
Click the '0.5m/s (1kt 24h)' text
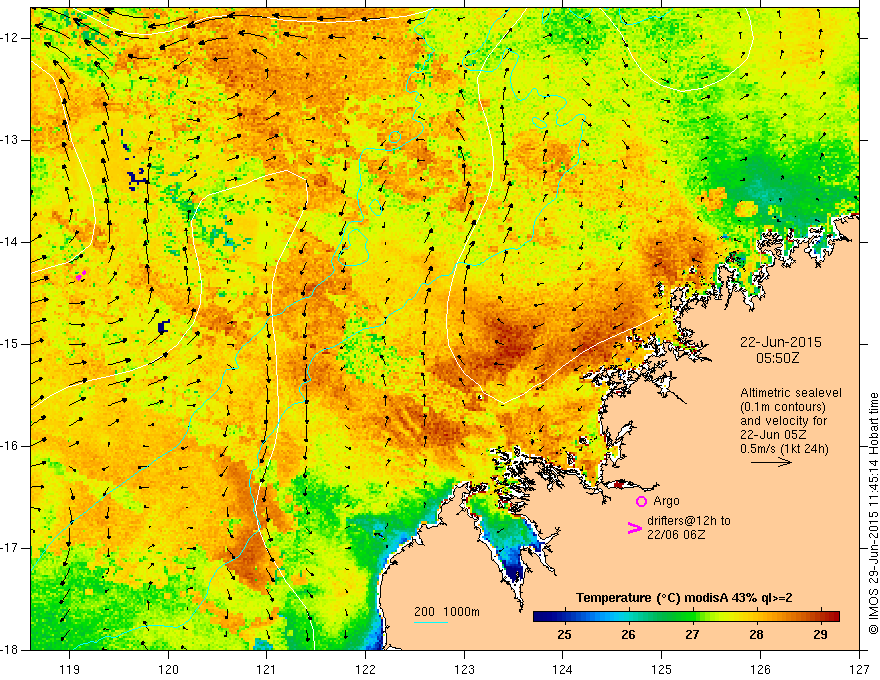(x=784, y=449)
